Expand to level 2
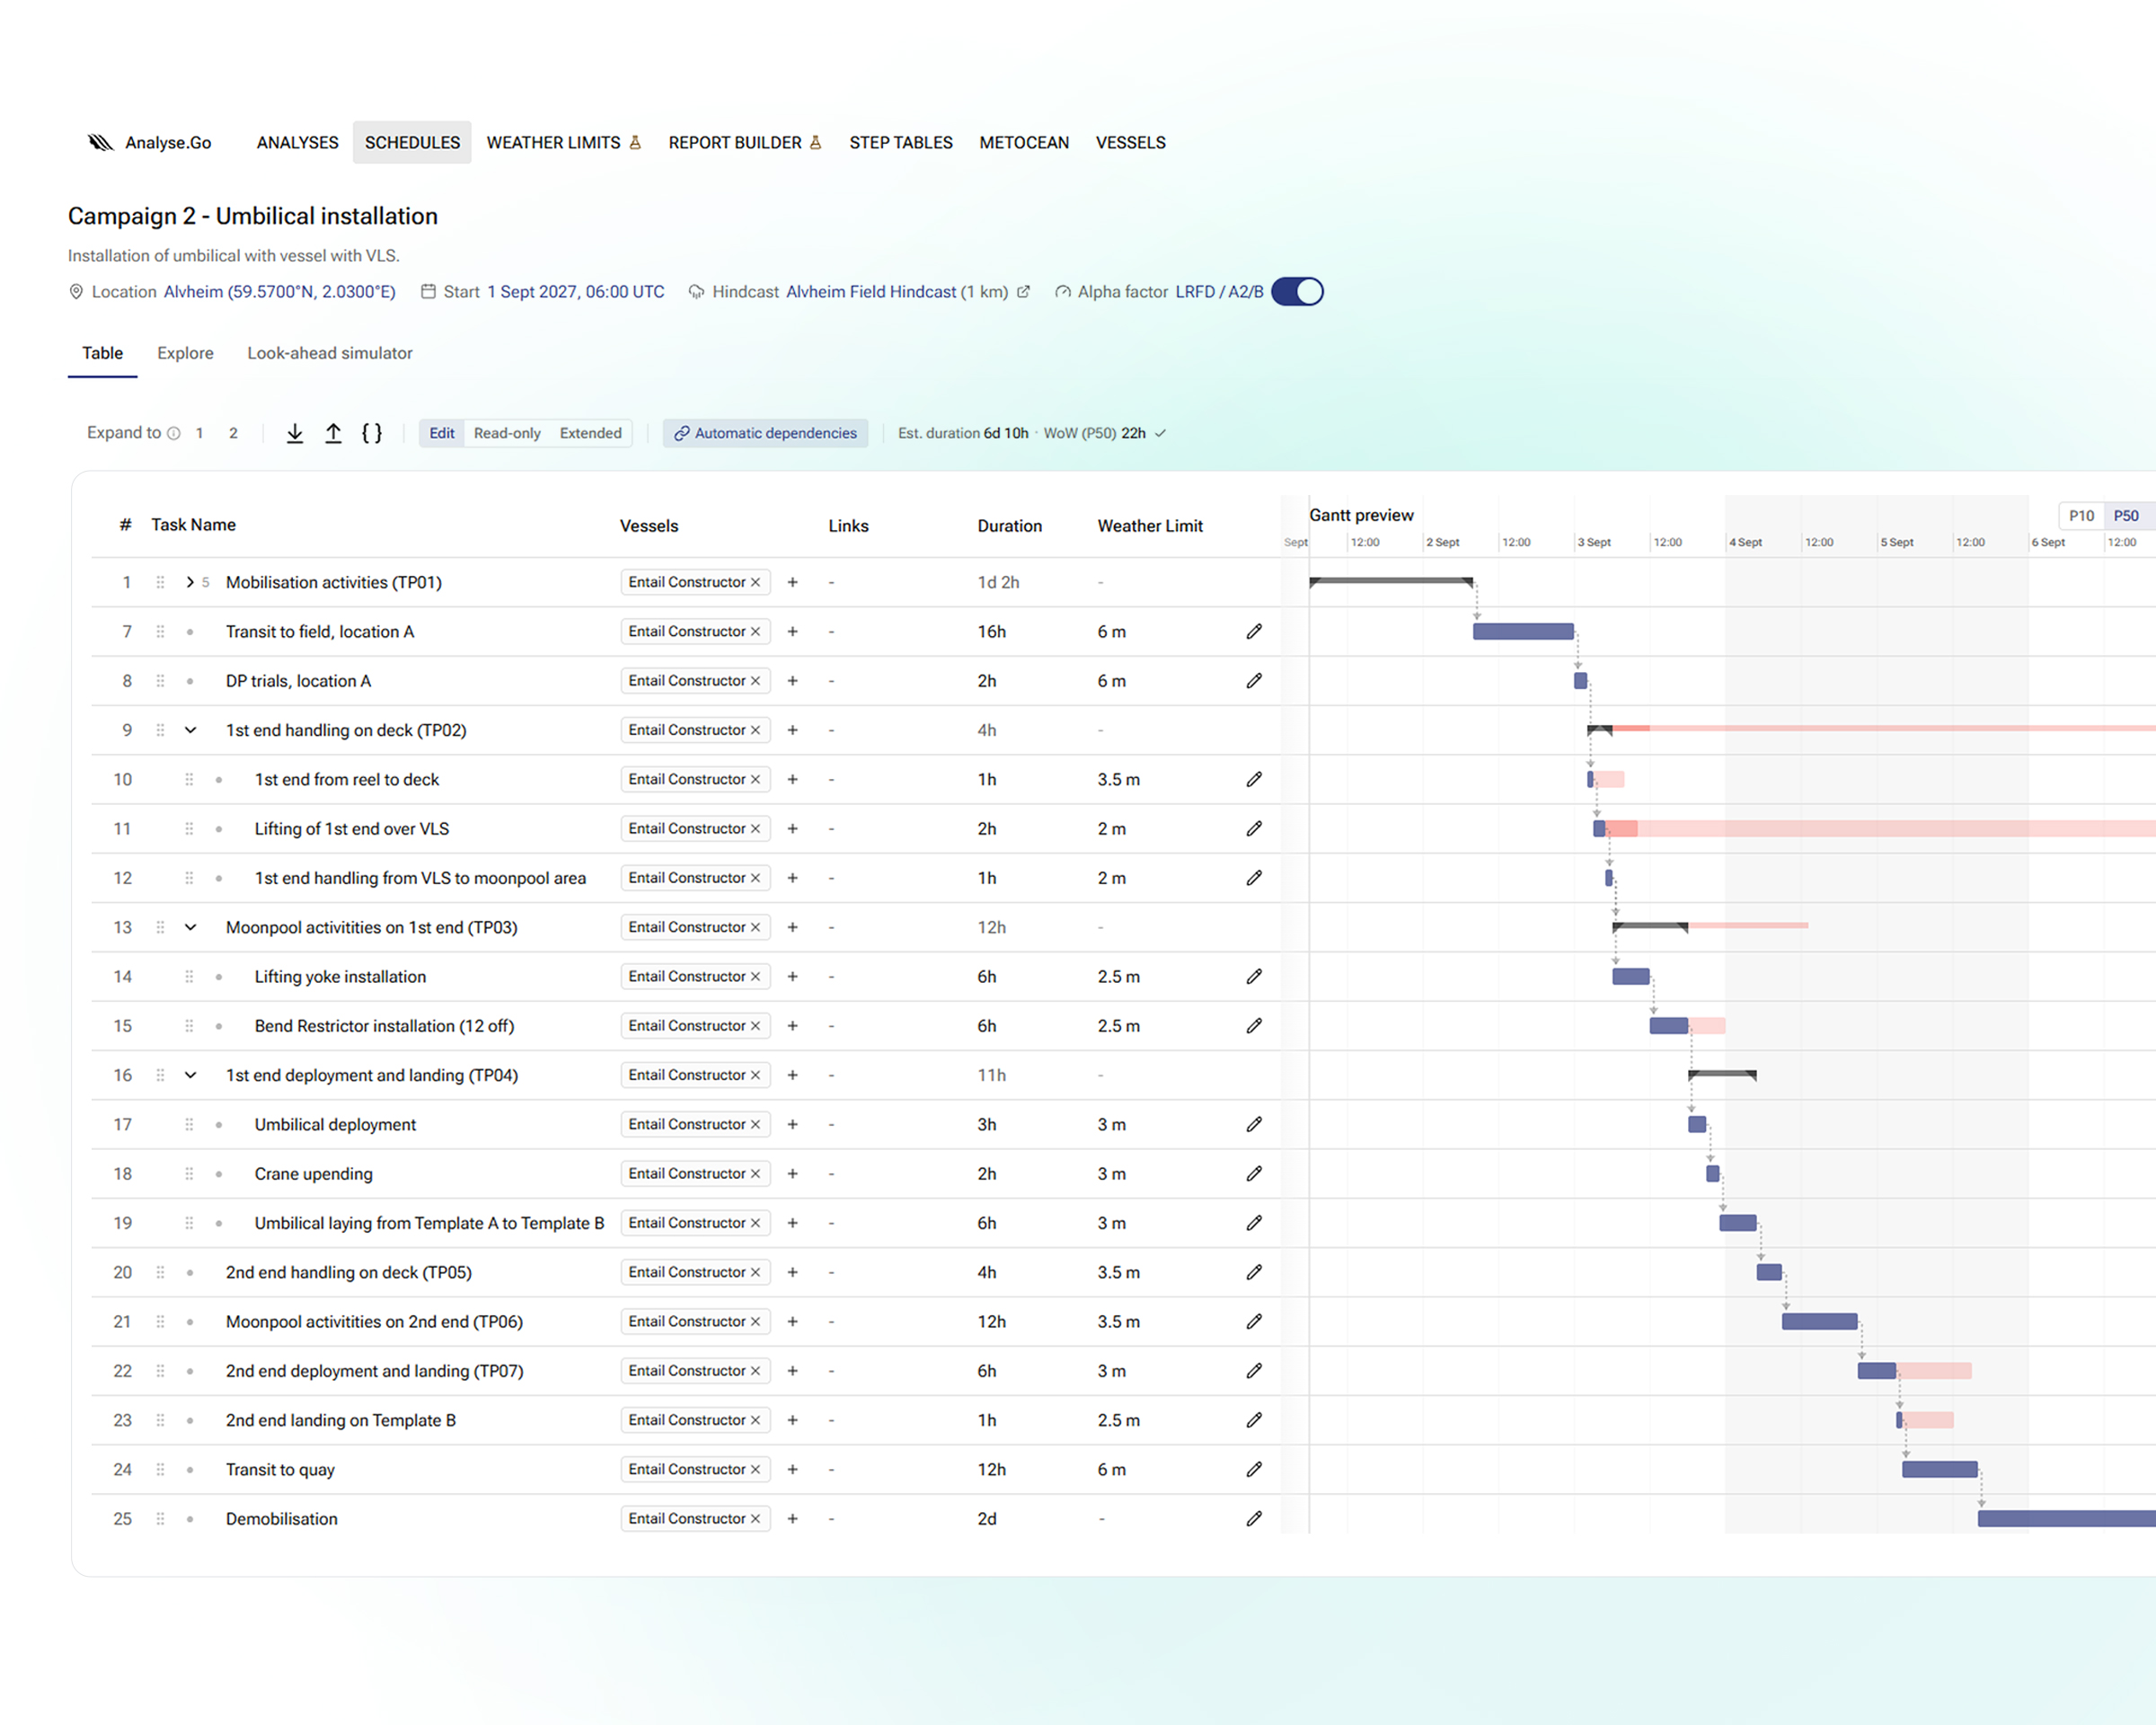The height and width of the screenshot is (1725, 2156). [233, 433]
